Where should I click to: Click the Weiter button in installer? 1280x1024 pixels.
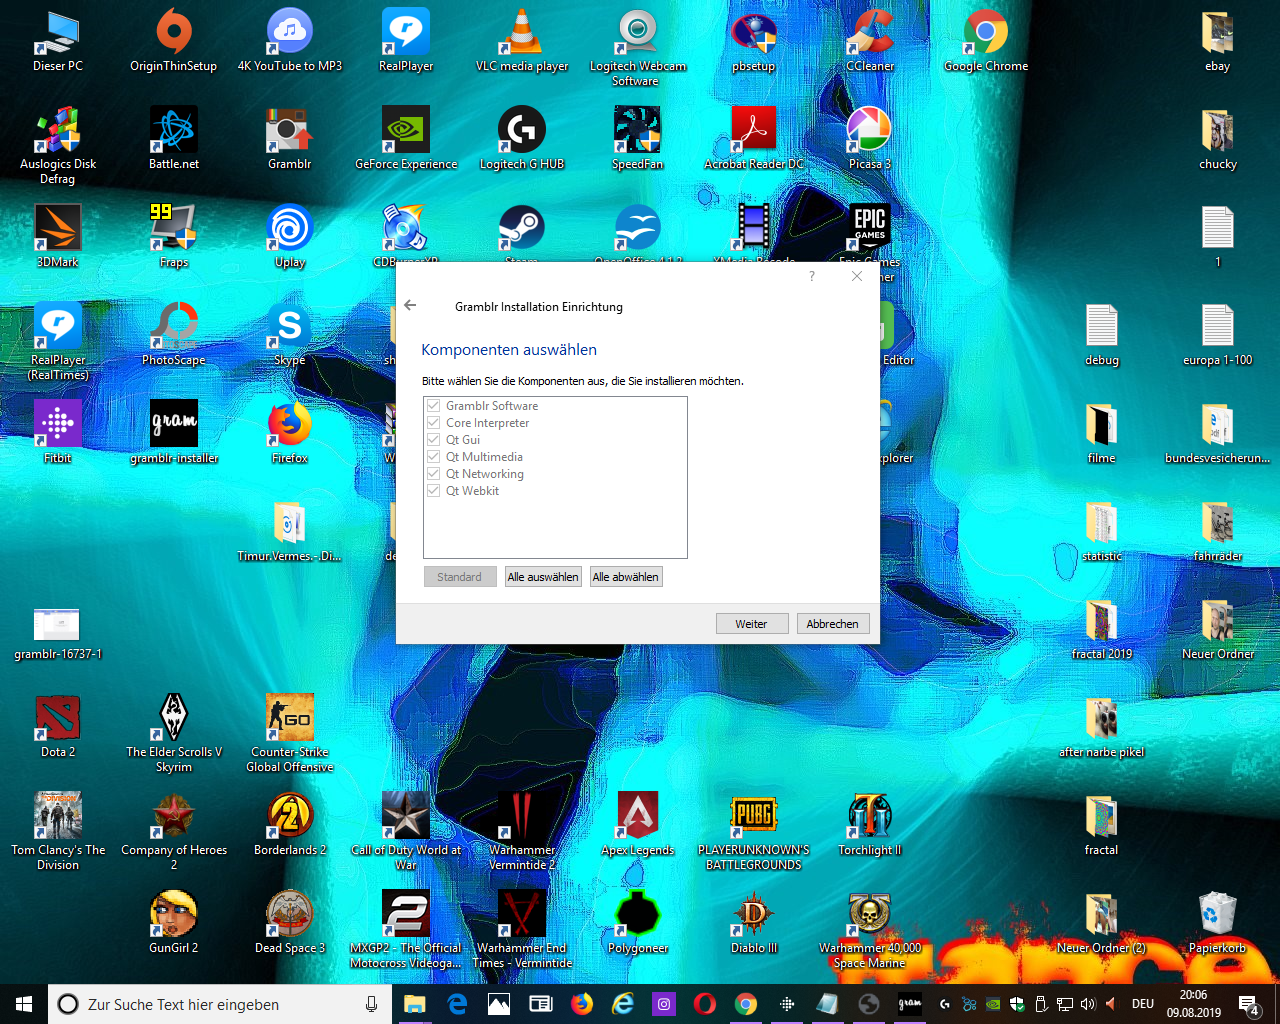coord(752,624)
